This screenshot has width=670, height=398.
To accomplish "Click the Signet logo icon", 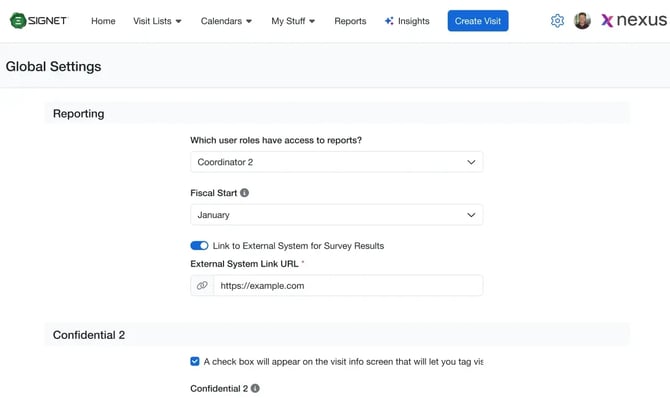I will pyautogui.click(x=18, y=21).
